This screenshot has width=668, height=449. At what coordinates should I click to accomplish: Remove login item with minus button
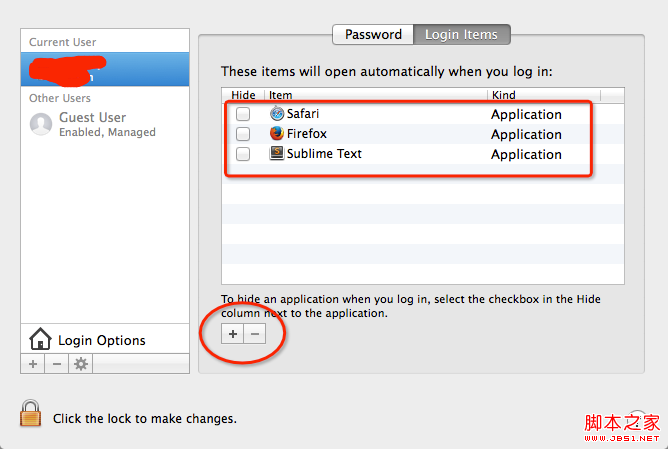click(x=255, y=334)
